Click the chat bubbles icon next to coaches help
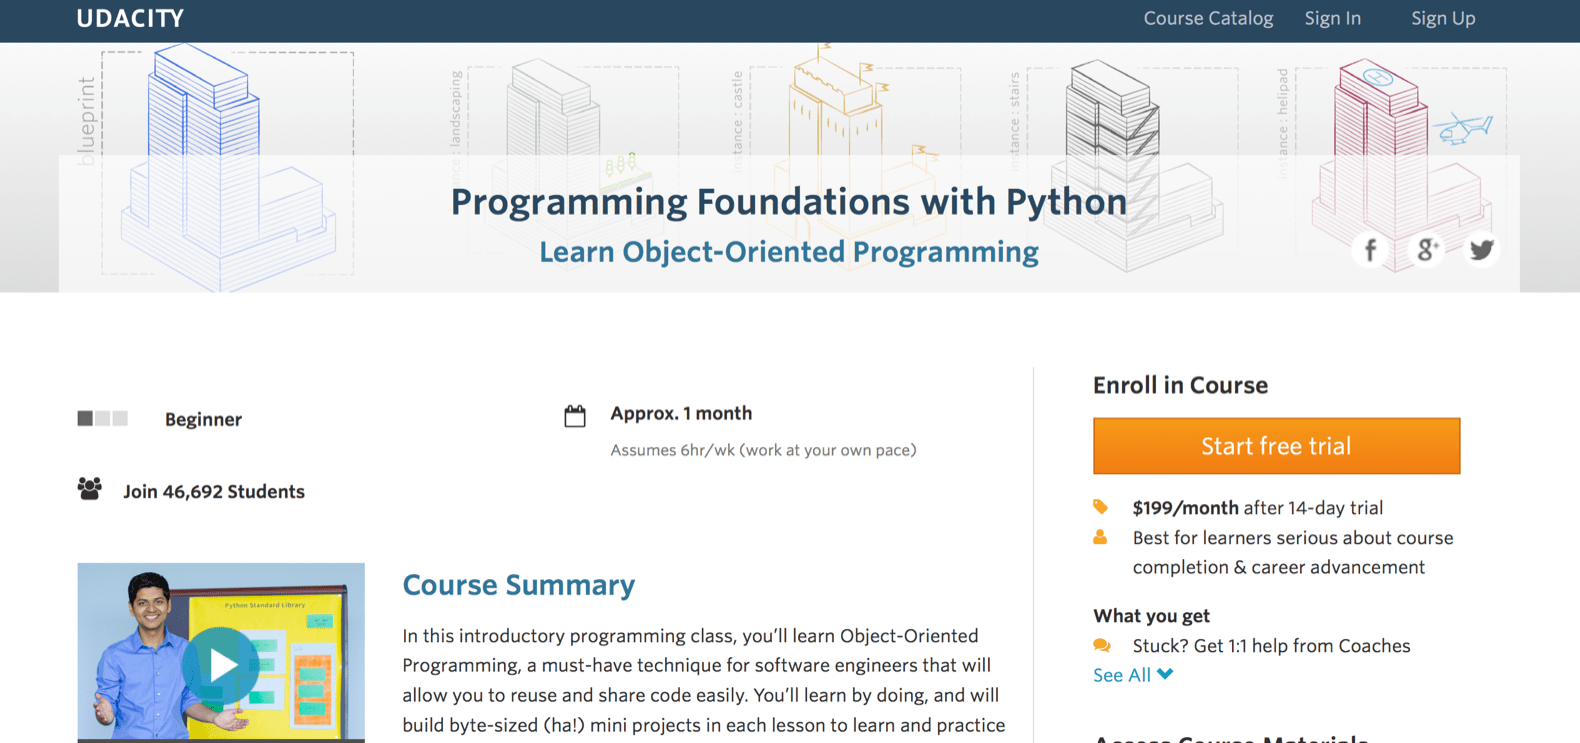Image resolution: width=1580 pixels, height=743 pixels. (x=1101, y=646)
